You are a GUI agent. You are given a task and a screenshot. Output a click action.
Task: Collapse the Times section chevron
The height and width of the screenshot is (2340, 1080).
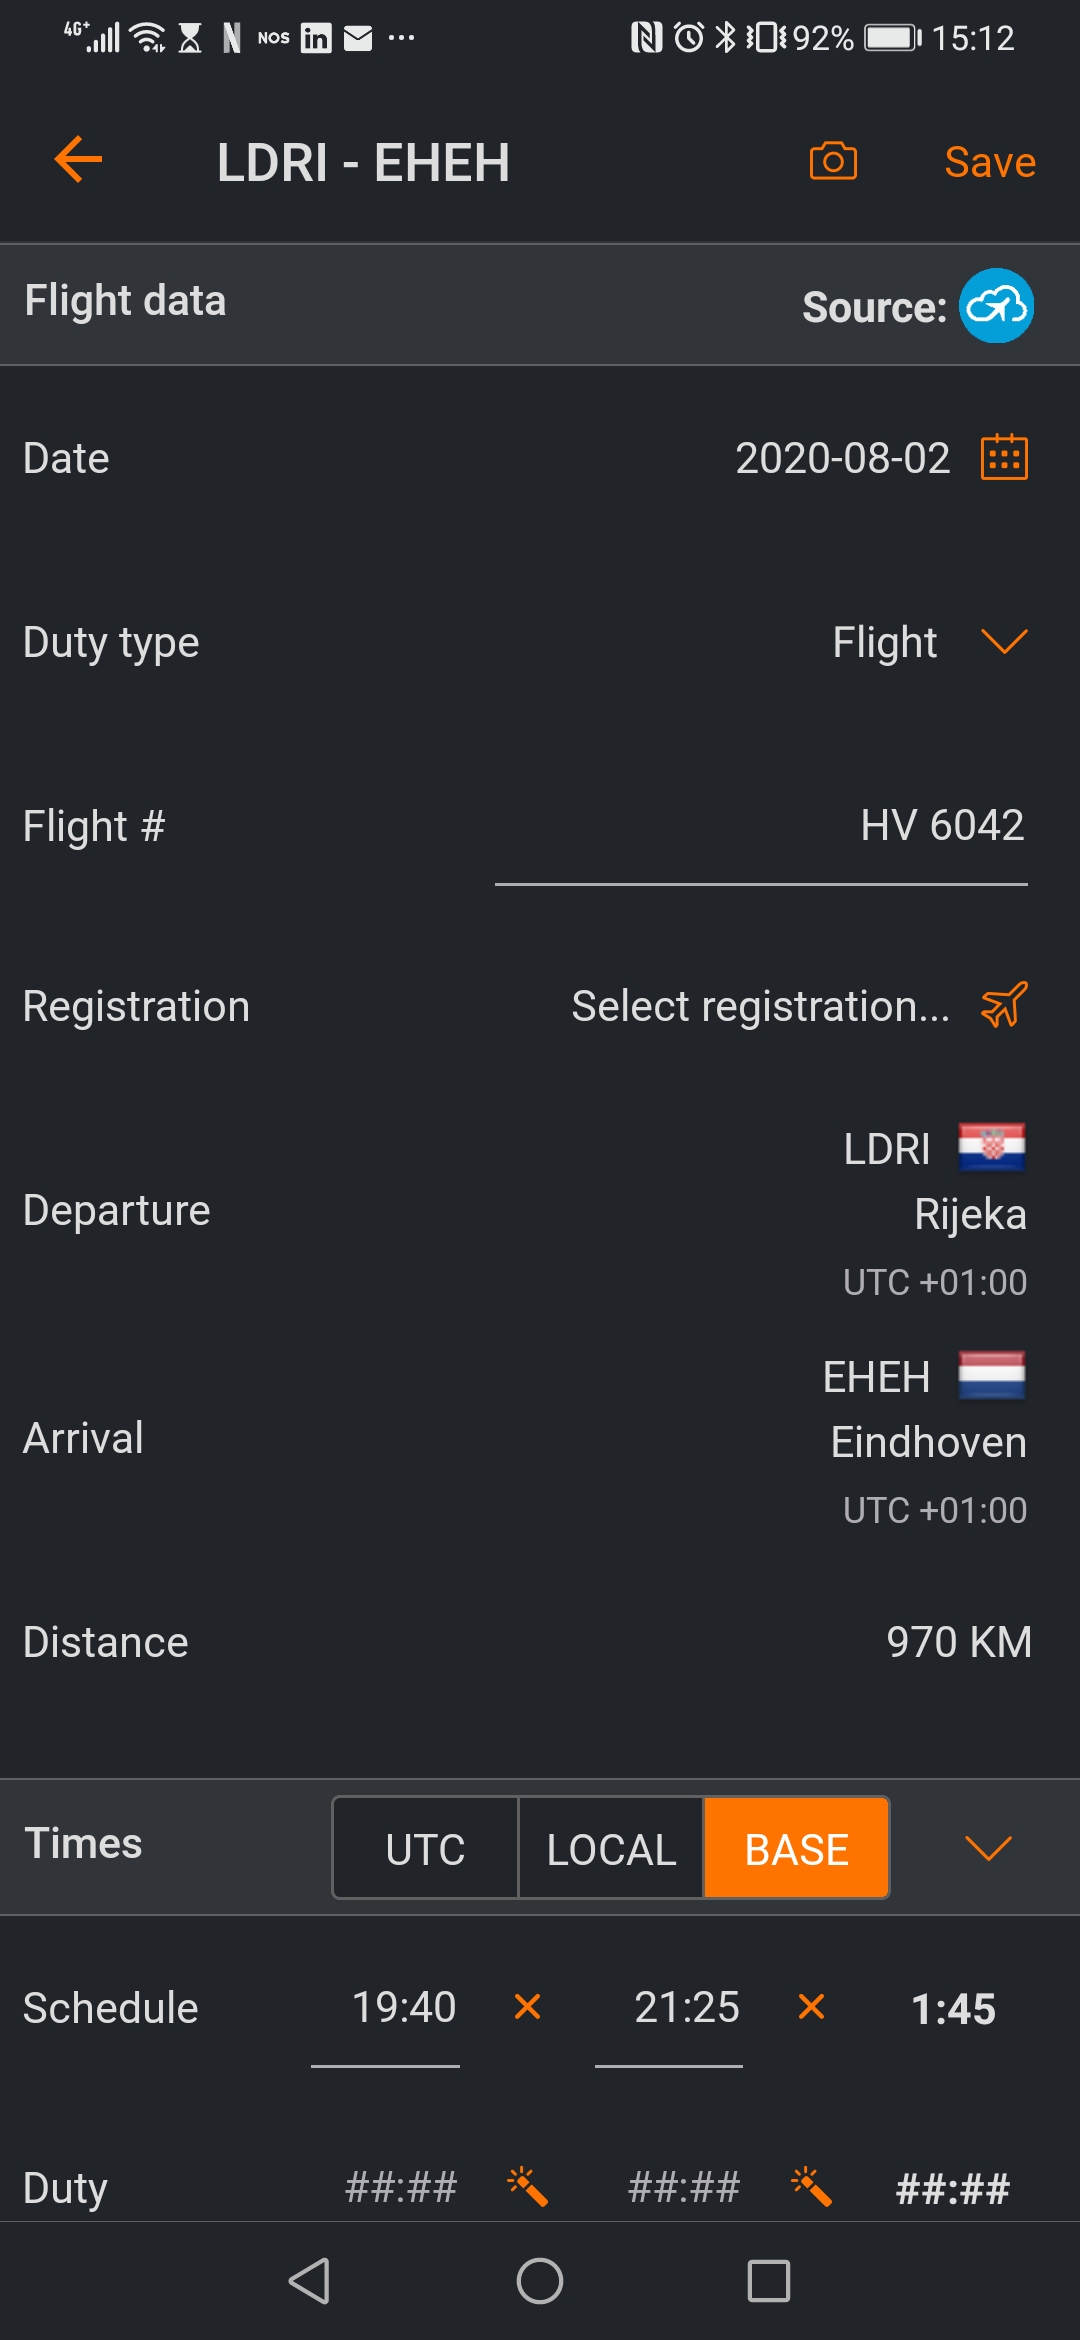(988, 1848)
